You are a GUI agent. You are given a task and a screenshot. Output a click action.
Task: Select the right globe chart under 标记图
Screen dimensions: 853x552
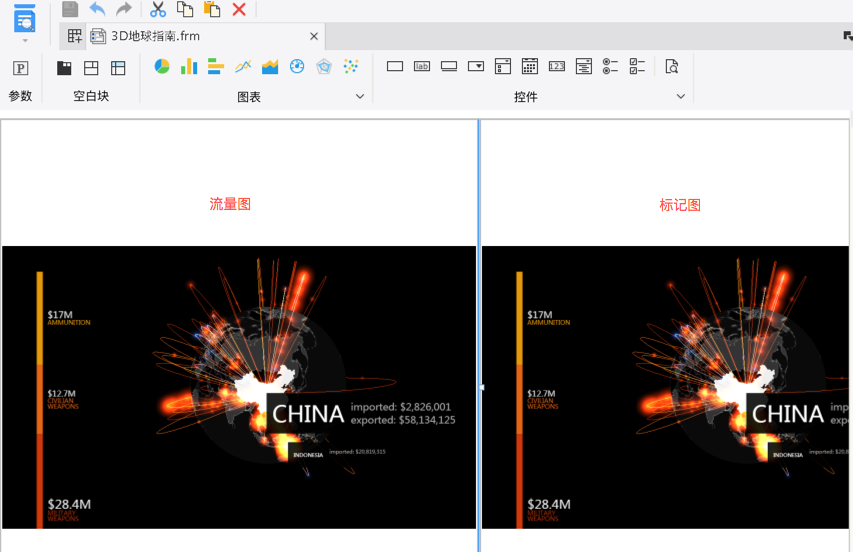(665, 387)
